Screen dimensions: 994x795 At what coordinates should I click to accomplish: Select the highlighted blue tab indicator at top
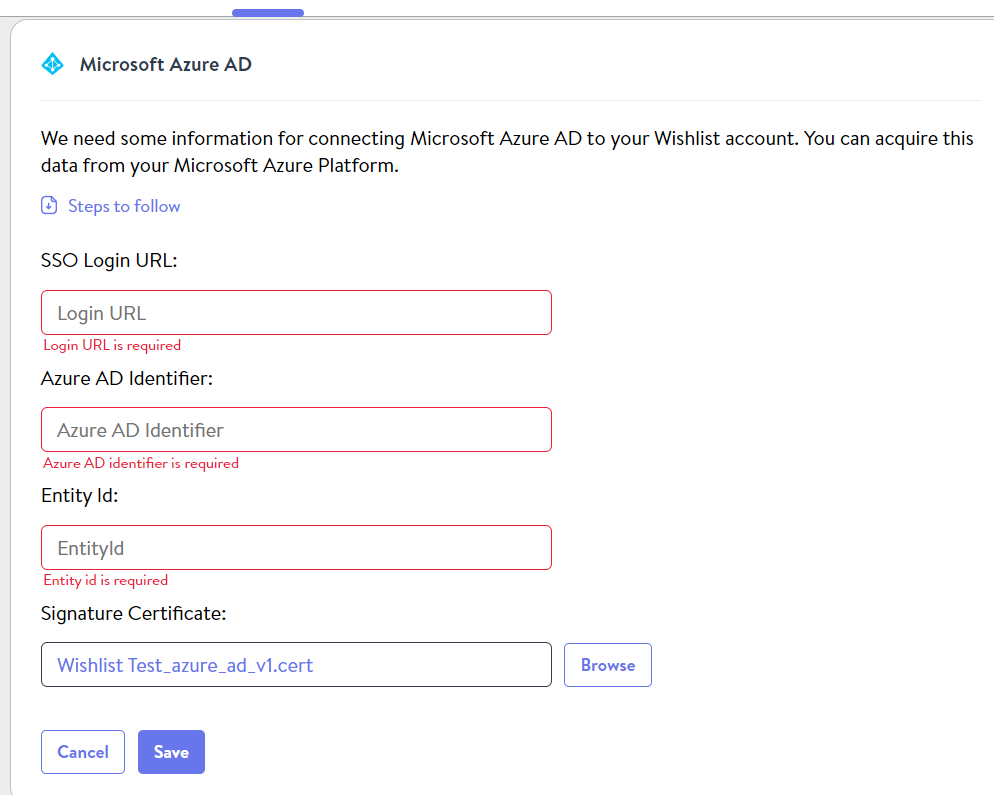coord(268,13)
